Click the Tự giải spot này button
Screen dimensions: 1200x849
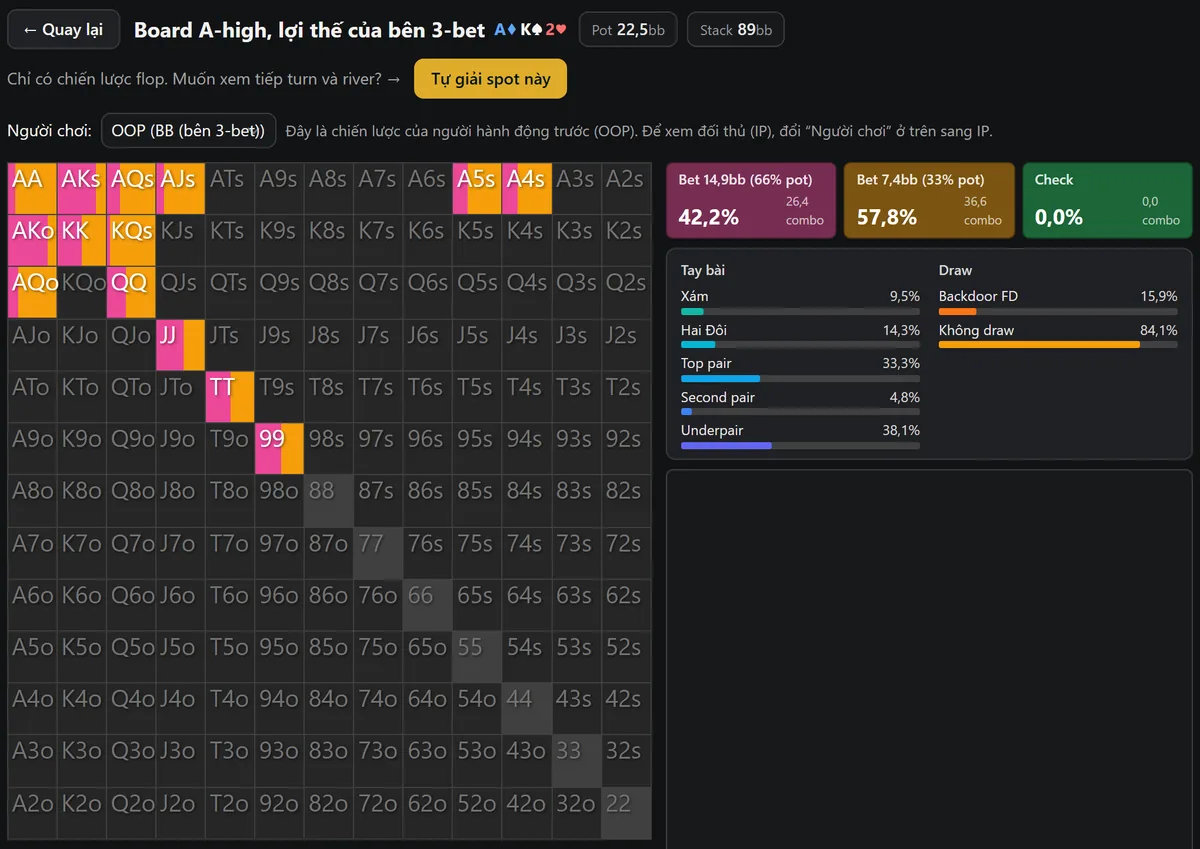(x=490, y=79)
